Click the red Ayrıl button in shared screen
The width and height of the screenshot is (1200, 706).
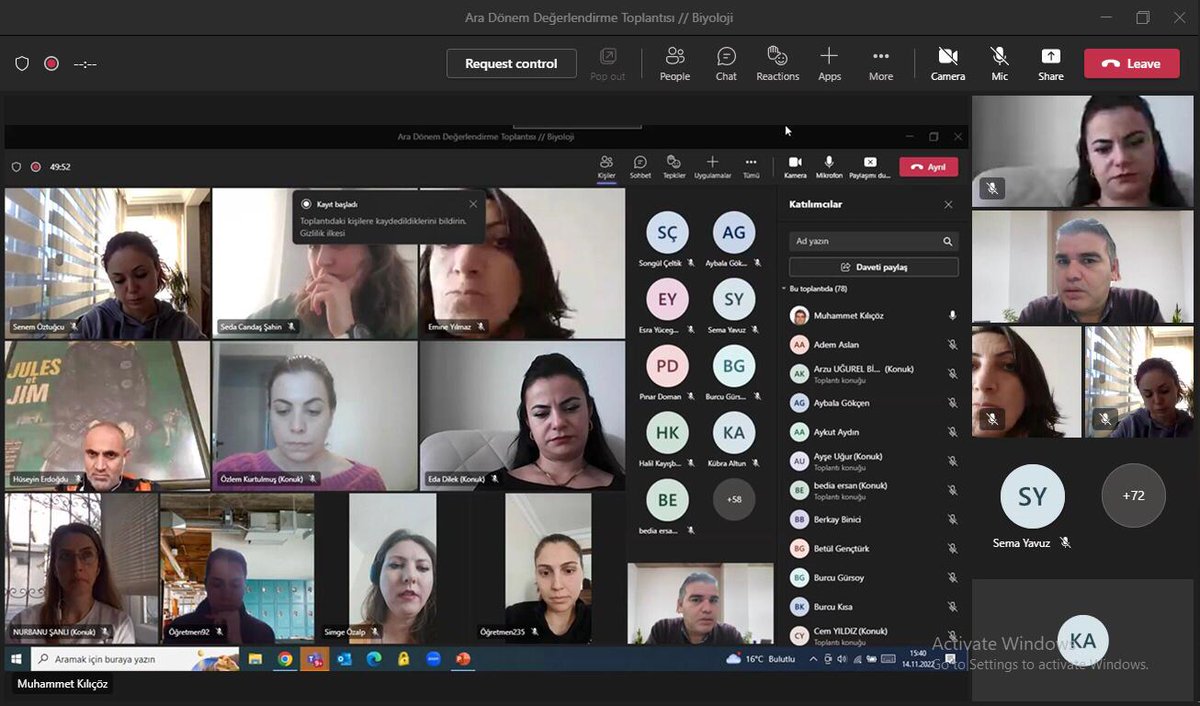929,167
